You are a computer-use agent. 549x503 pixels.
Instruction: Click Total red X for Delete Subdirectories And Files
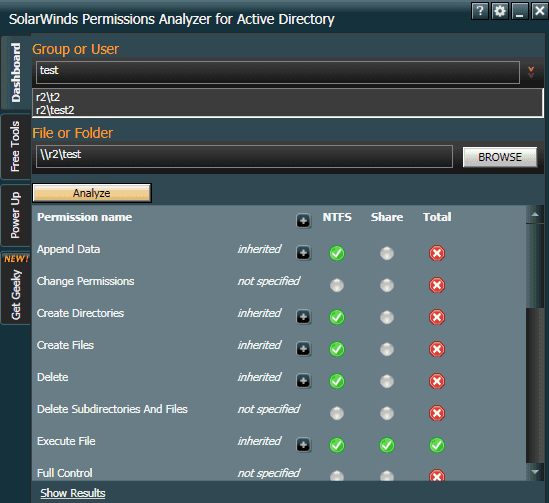[437, 413]
